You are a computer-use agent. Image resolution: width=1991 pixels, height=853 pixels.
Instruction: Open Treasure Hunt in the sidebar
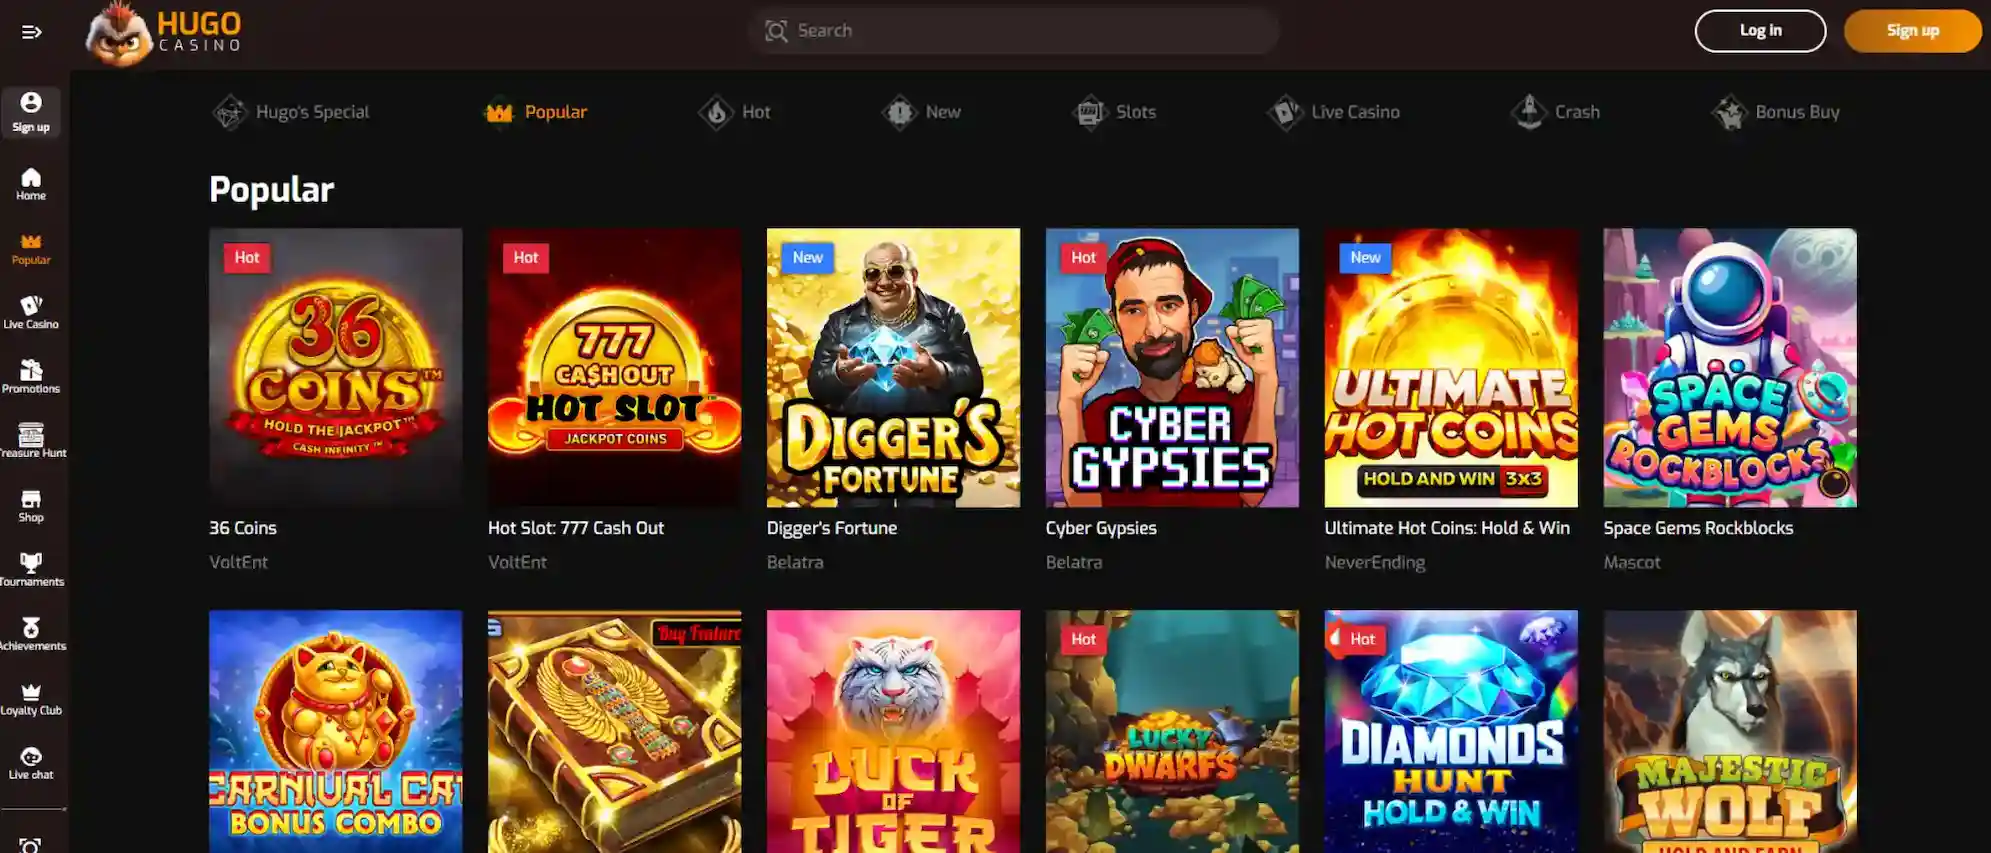[x=31, y=441]
